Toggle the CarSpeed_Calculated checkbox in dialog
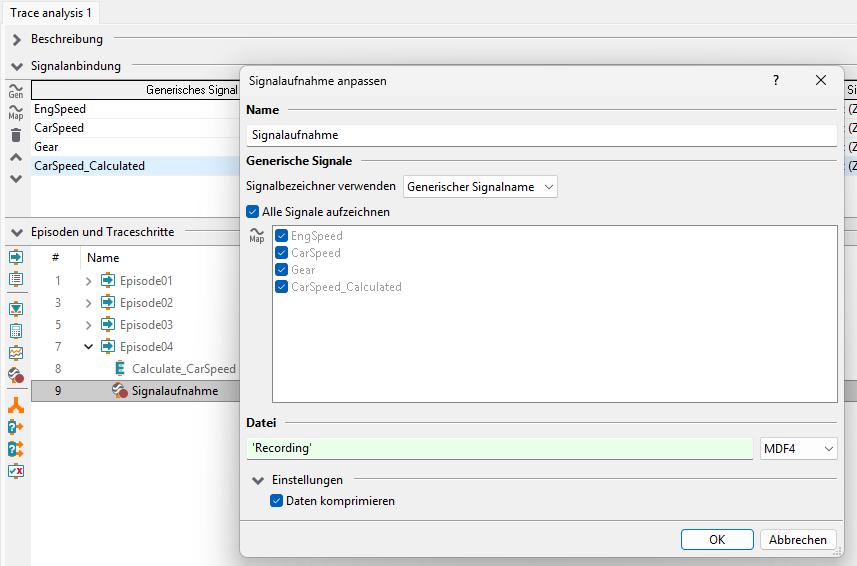 tap(281, 286)
